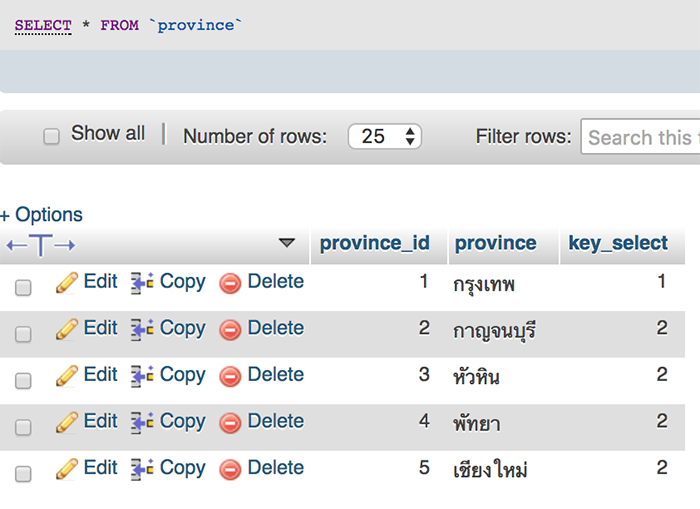Sort by the province column header

(x=496, y=243)
